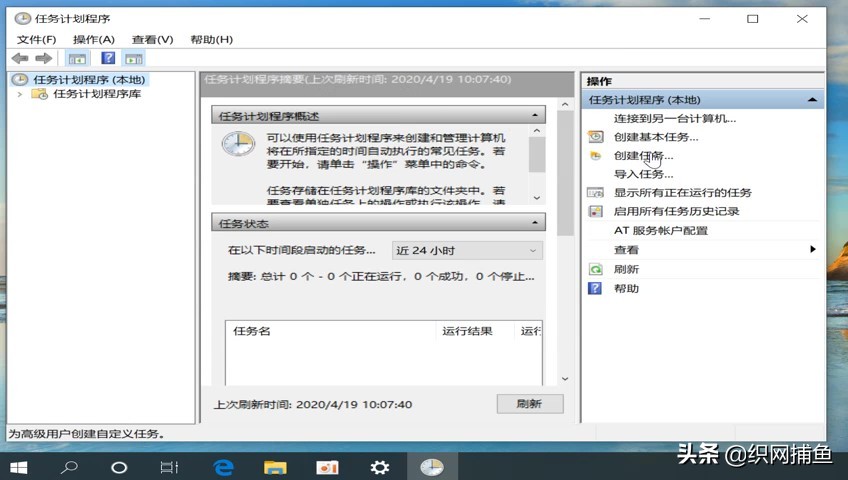848x480 pixels.
Task: Collapse the 任务计划程序概述 section
Action: click(x=534, y=115)
